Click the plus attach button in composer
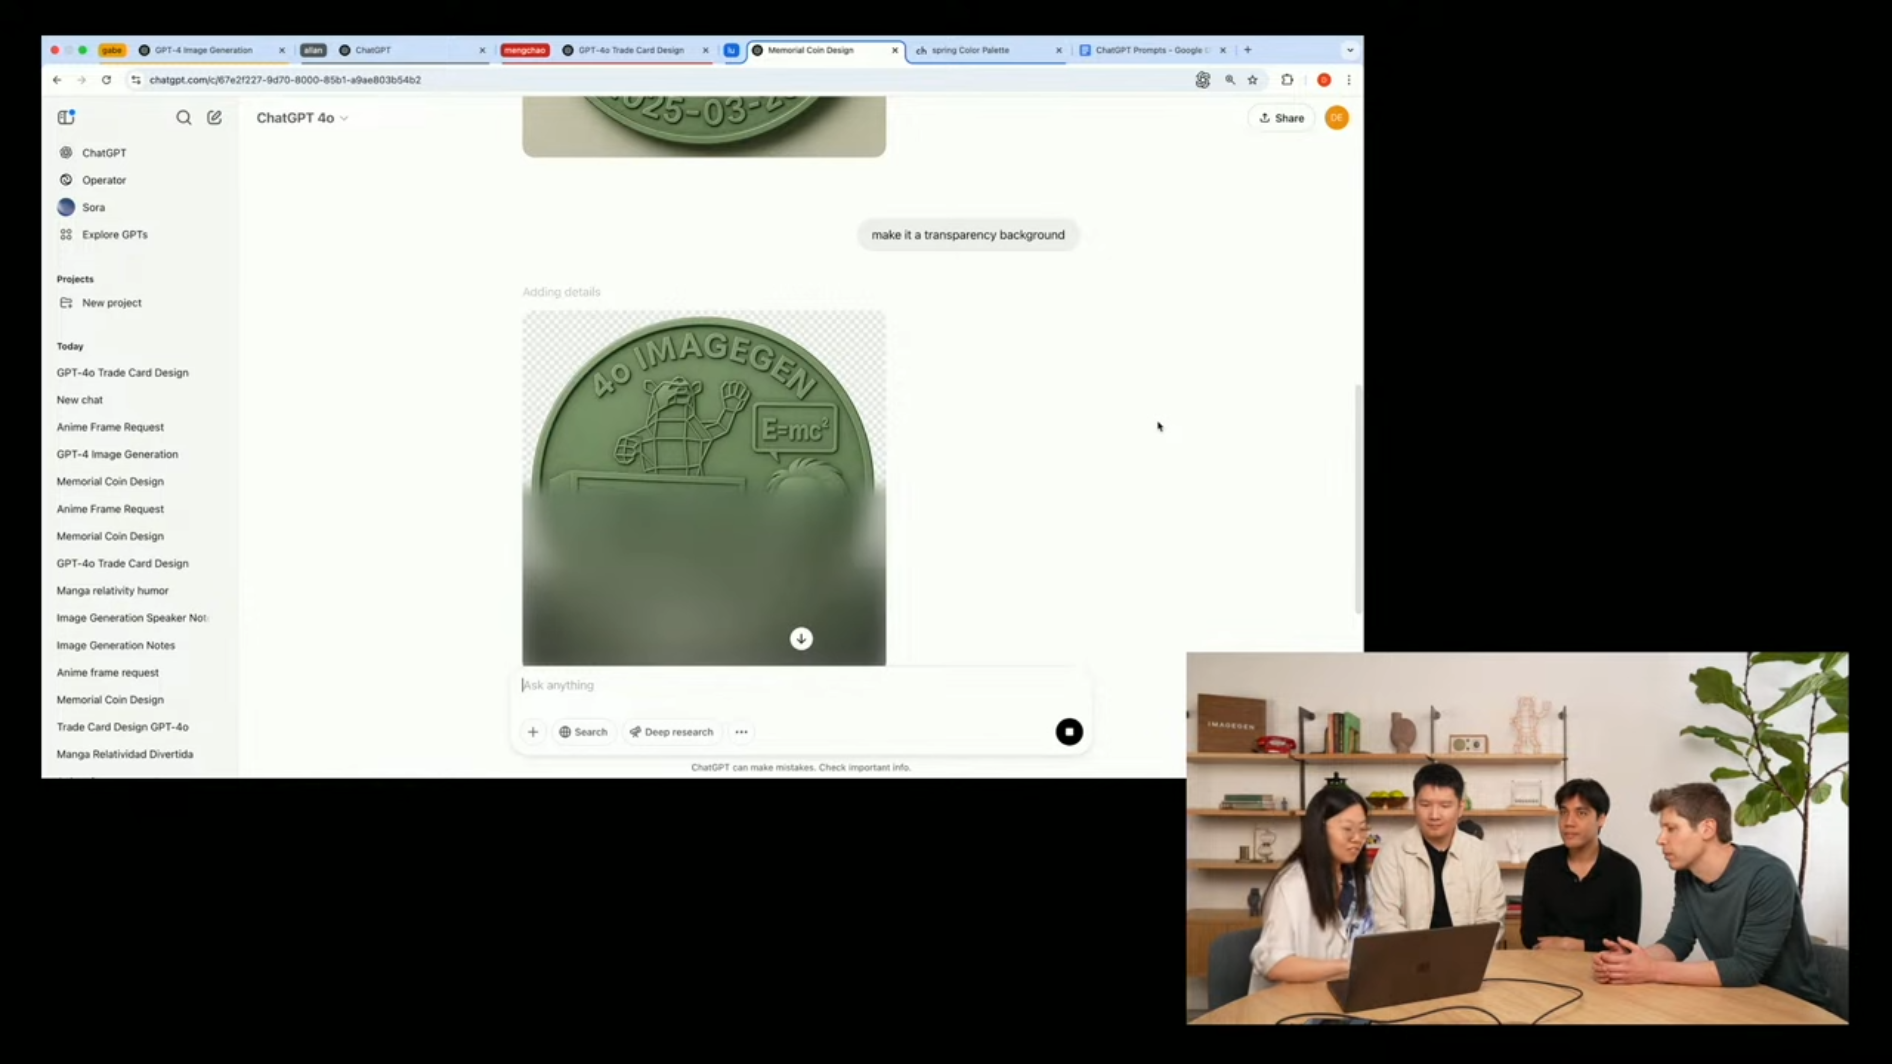 pos(533,732)
